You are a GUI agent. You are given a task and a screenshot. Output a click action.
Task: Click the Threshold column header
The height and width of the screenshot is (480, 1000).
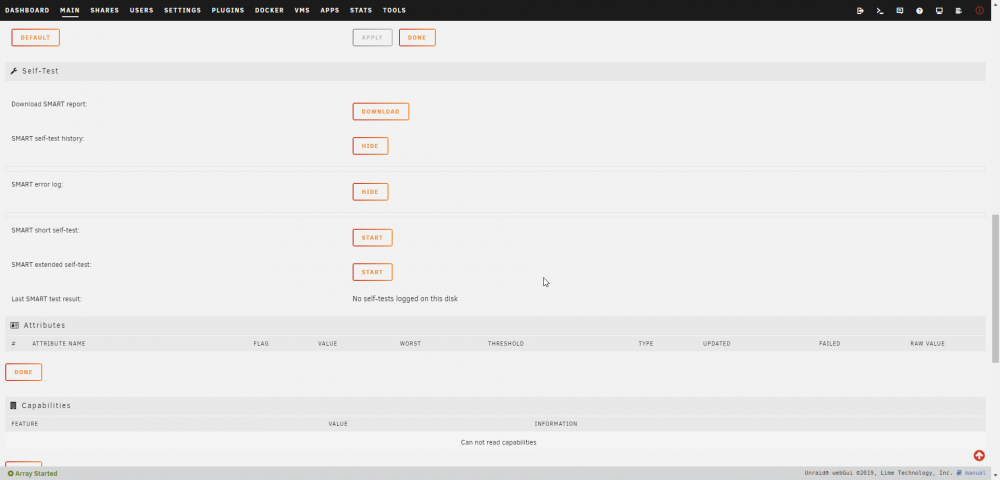[x=506, y=344]
